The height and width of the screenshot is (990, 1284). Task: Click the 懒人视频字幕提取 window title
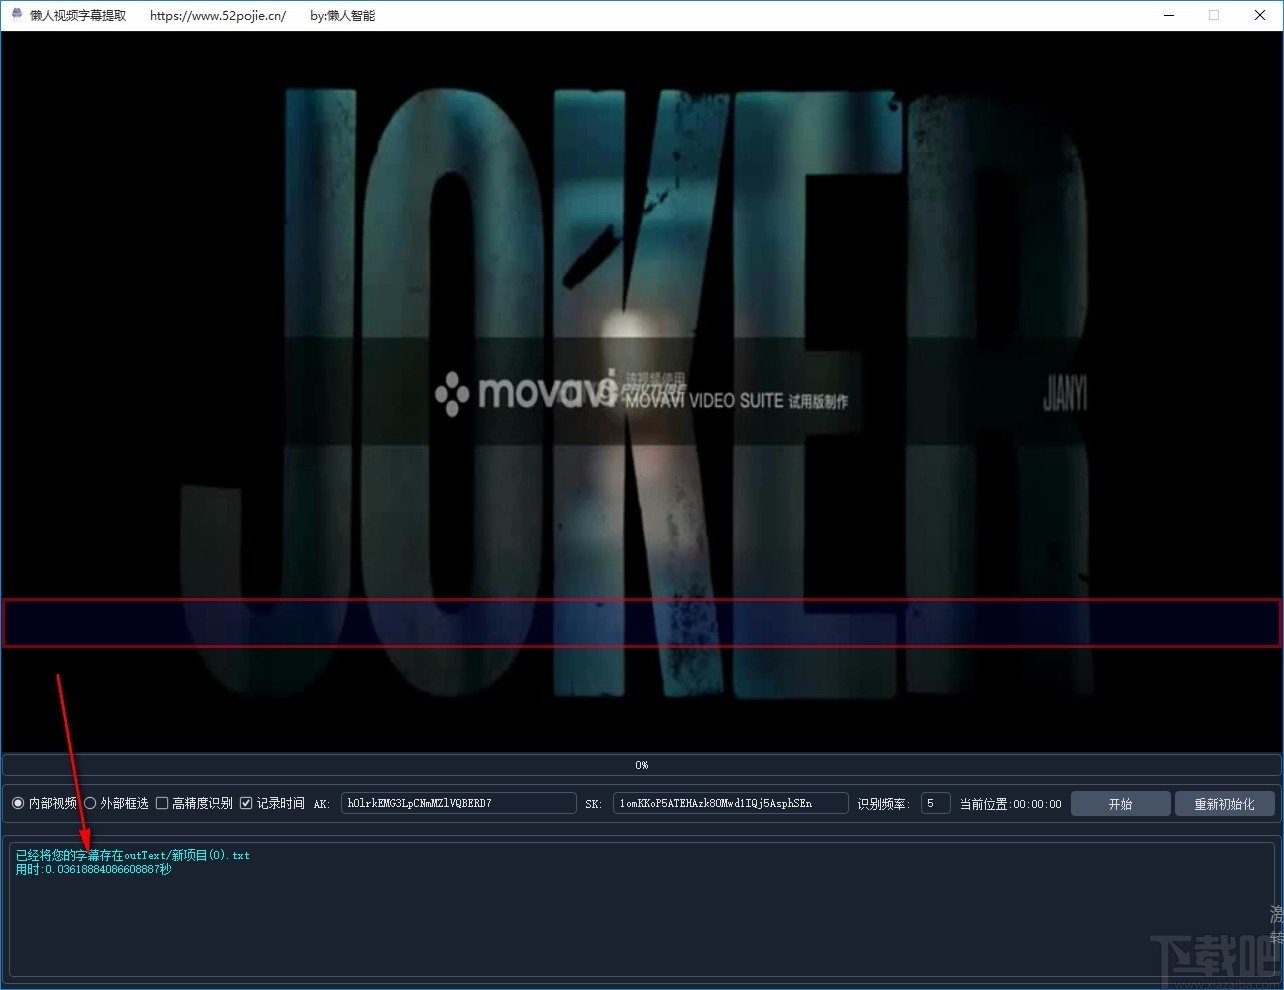pyautogui.click(x=78, y=15)
